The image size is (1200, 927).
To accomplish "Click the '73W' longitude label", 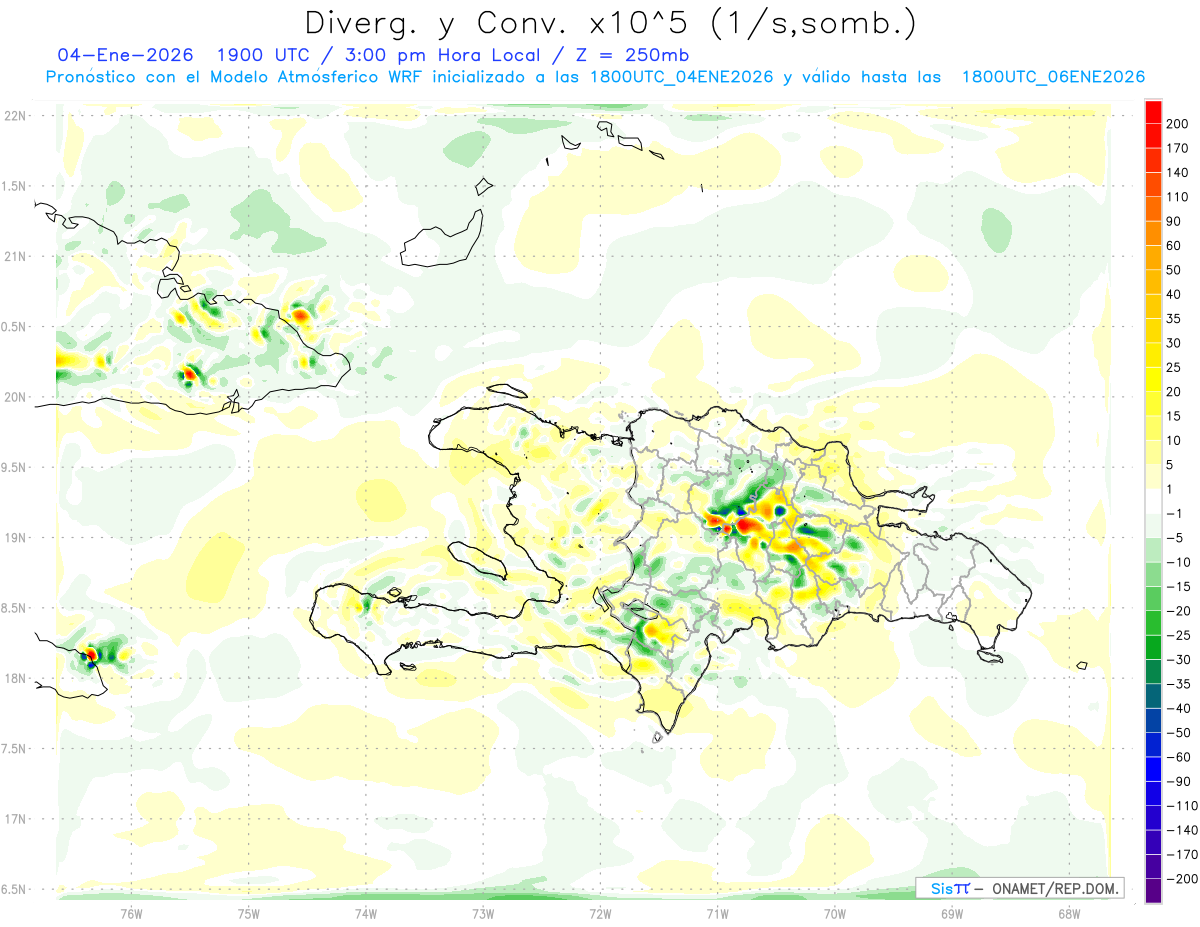I will pyautogui.click(x=483, y=913).
